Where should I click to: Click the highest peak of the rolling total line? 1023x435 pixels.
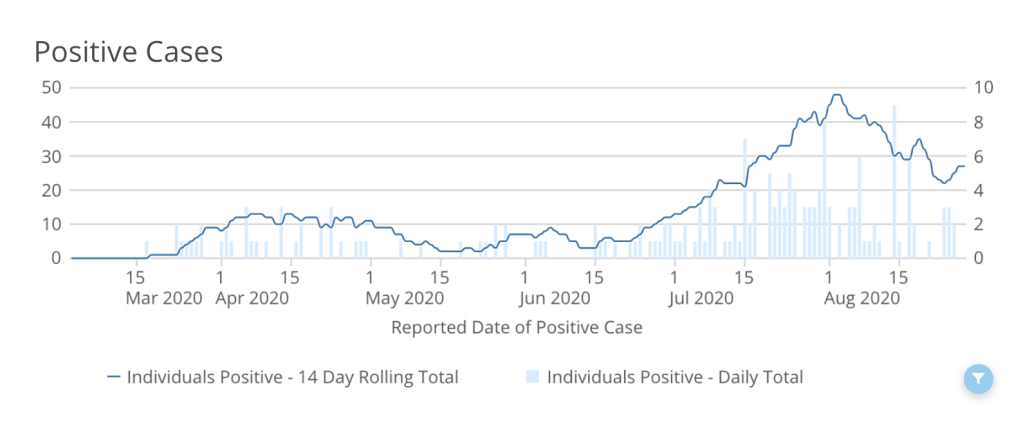(x=836, y=95)
